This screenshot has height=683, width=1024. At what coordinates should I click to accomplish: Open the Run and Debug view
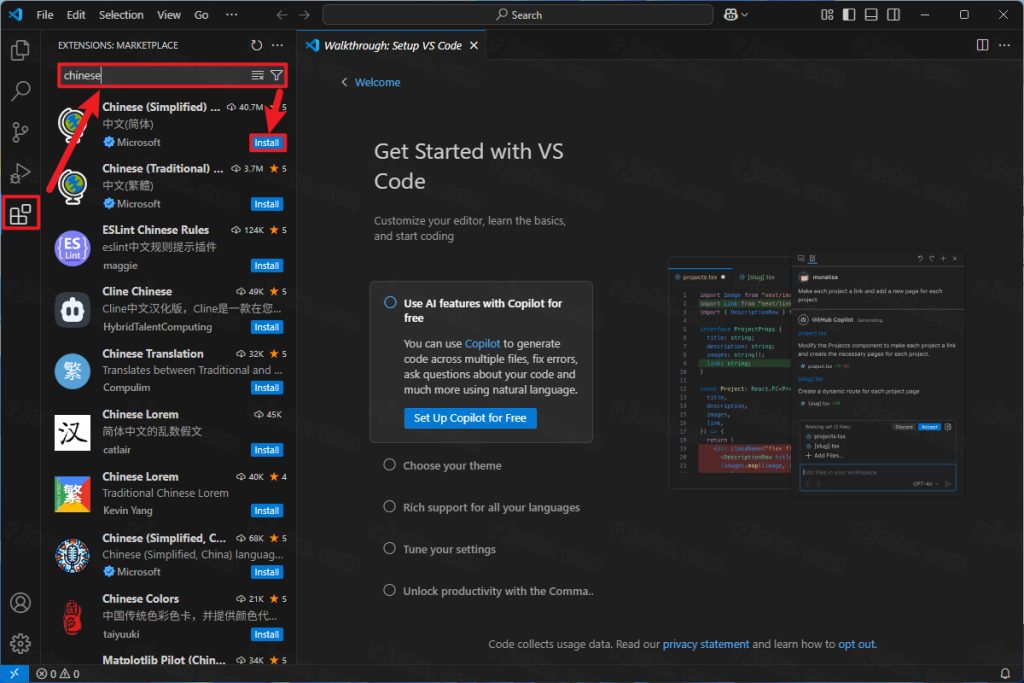tap(20, 173)
